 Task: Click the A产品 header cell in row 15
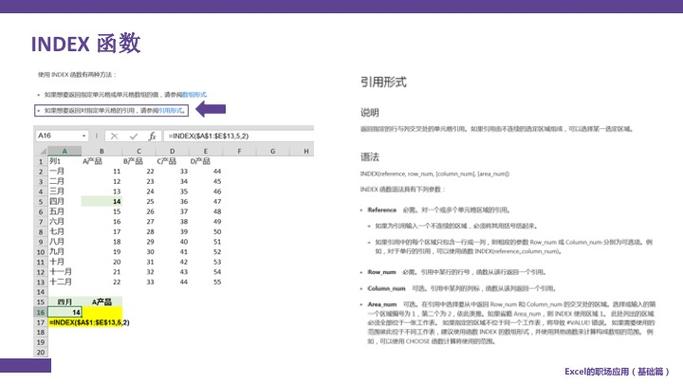pyautogui.click(x=102, y=302)
